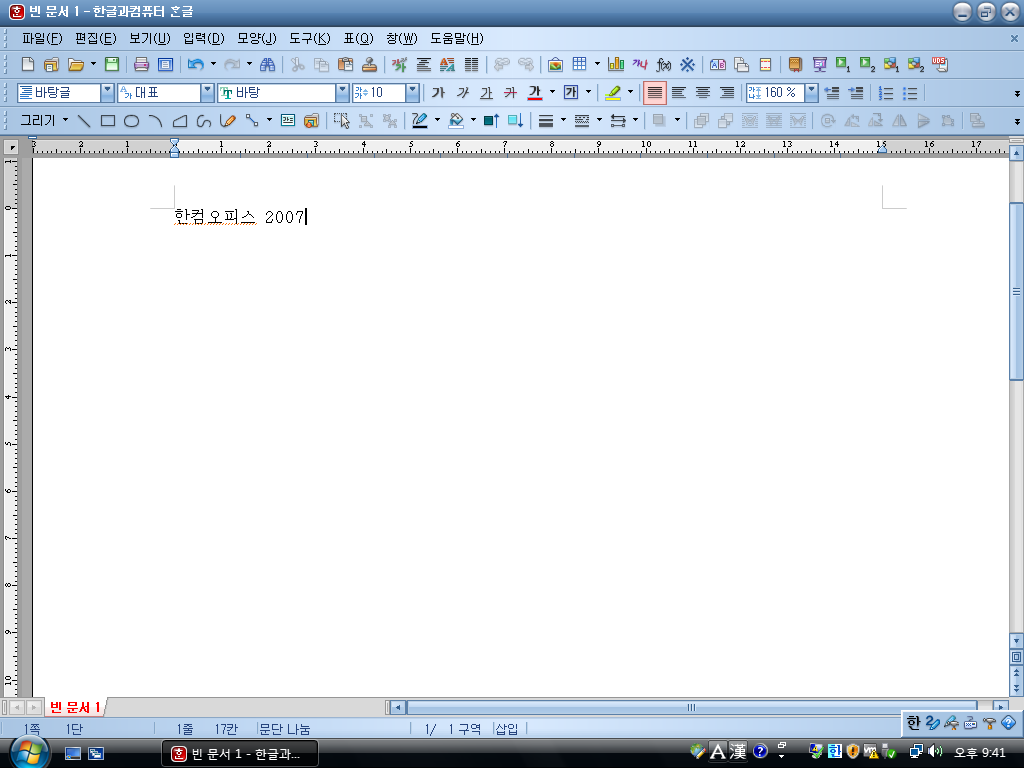This screenshot has width=1024, height=768.
Task: Open the 모양(J) menu
Action: [256, 39]
